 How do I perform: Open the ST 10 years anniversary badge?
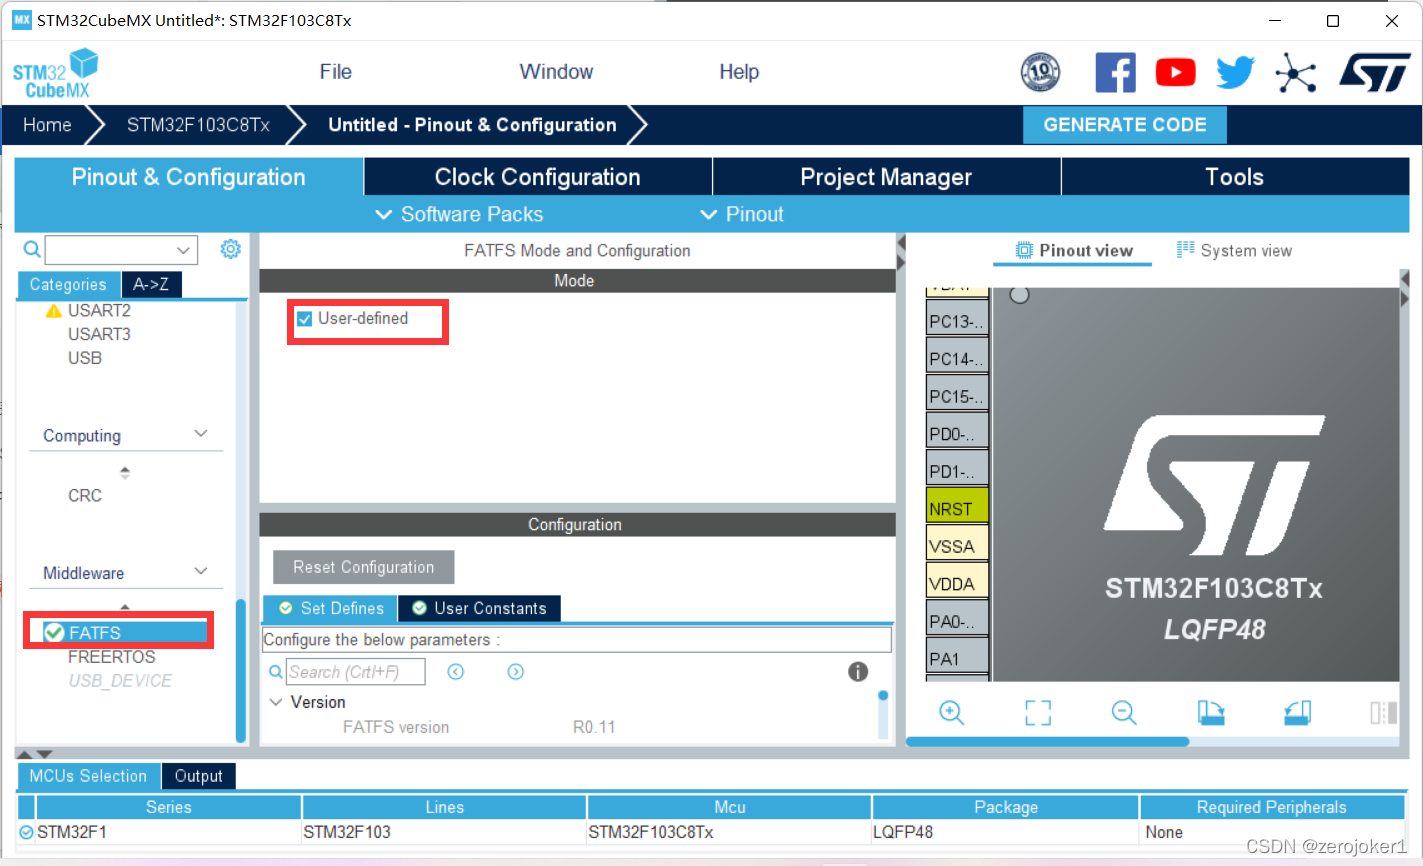[1040, 72]
